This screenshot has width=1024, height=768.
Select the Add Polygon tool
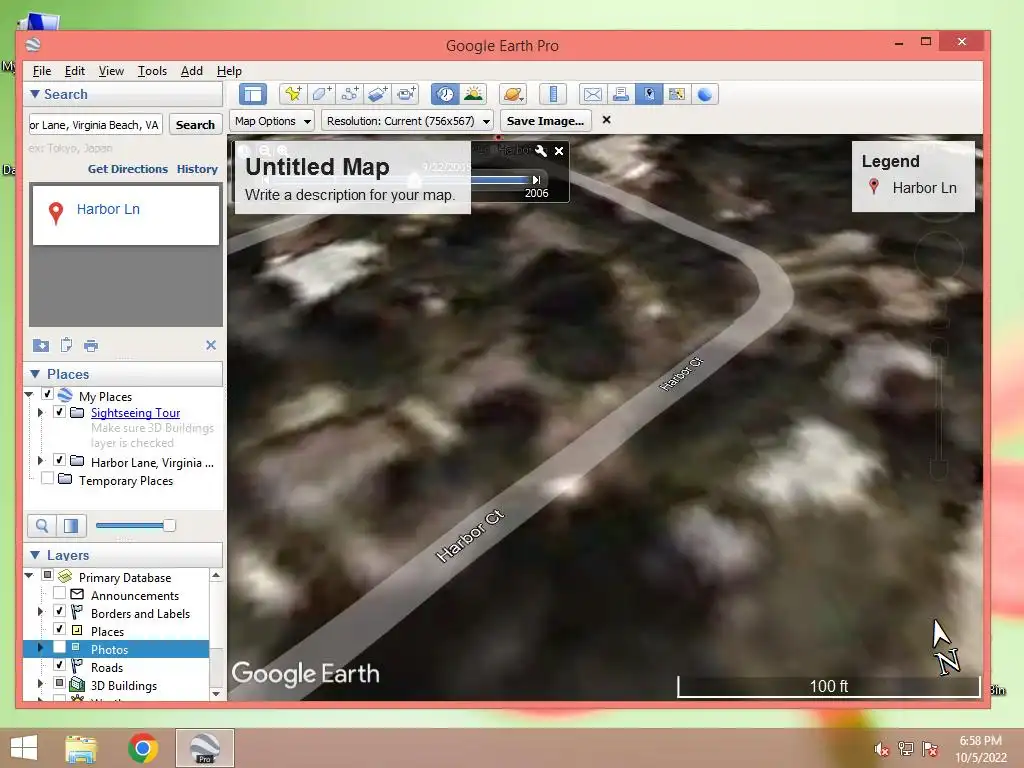[x=321, y=94]
